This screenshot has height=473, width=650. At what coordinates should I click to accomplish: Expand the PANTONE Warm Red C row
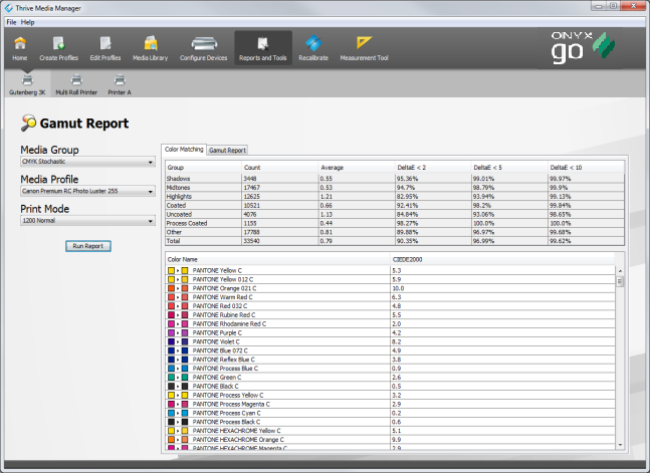click(x=178, y=297)
